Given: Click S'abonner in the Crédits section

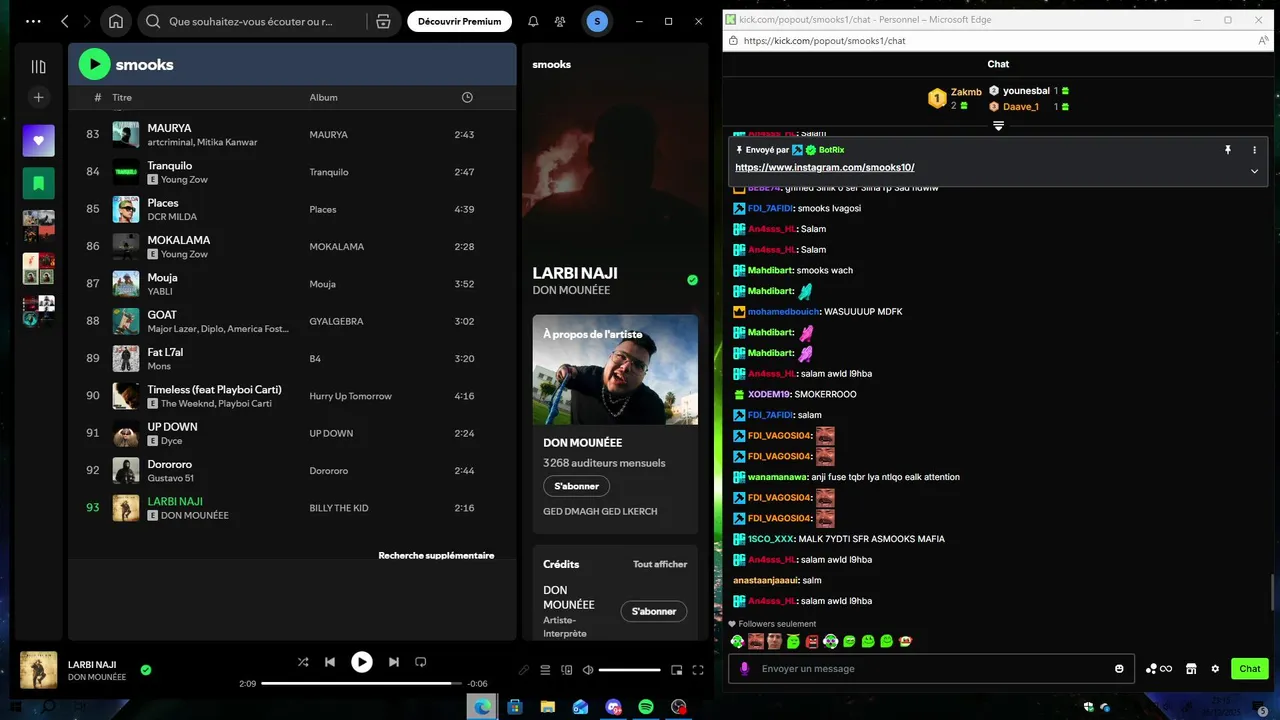Looking at the screenshot, I should tap(654, 611).
